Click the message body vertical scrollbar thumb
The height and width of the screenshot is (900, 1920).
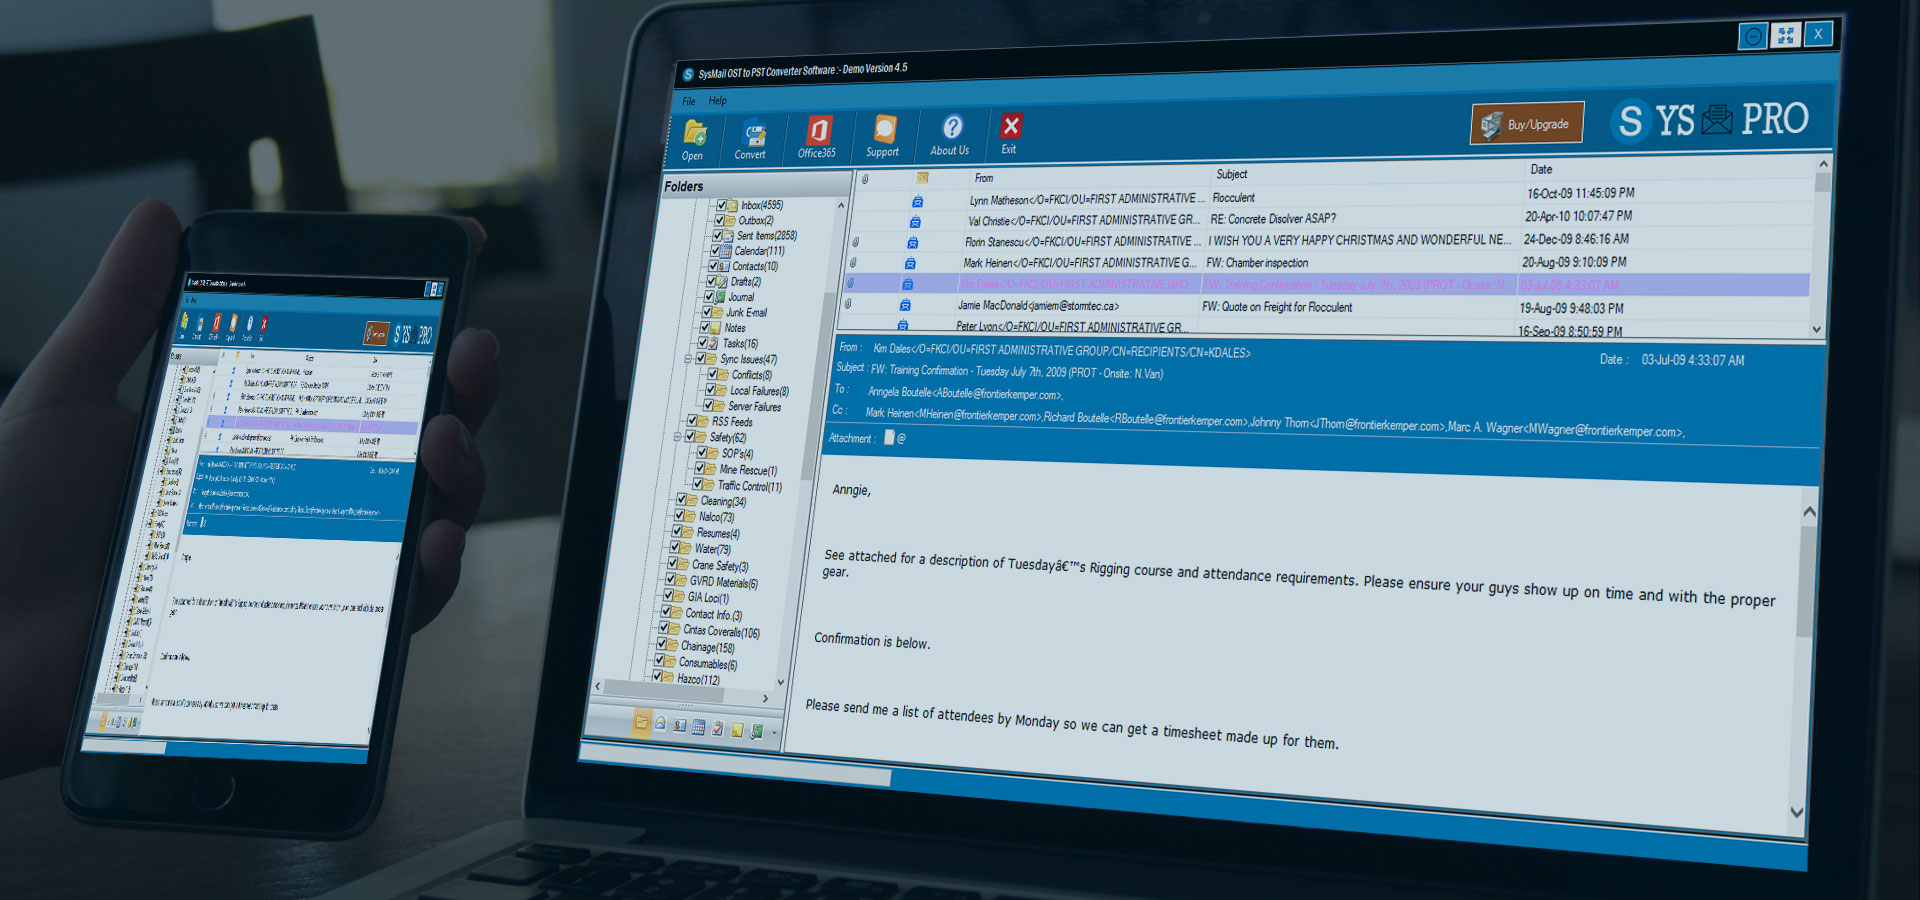pyautogui.click(x=1806, y=582)
